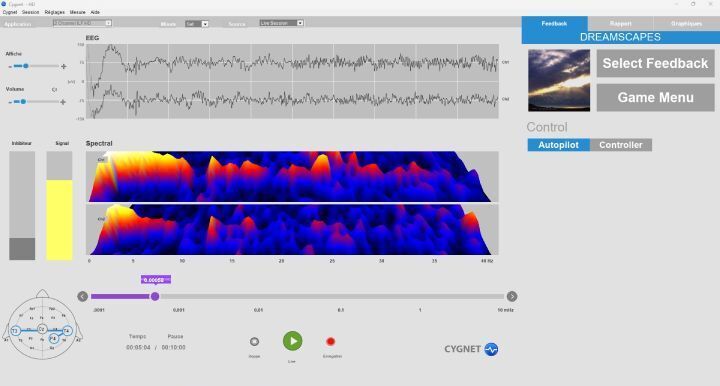
Task: Increase Volume with plus icon
Action: [x=63, y=102]
